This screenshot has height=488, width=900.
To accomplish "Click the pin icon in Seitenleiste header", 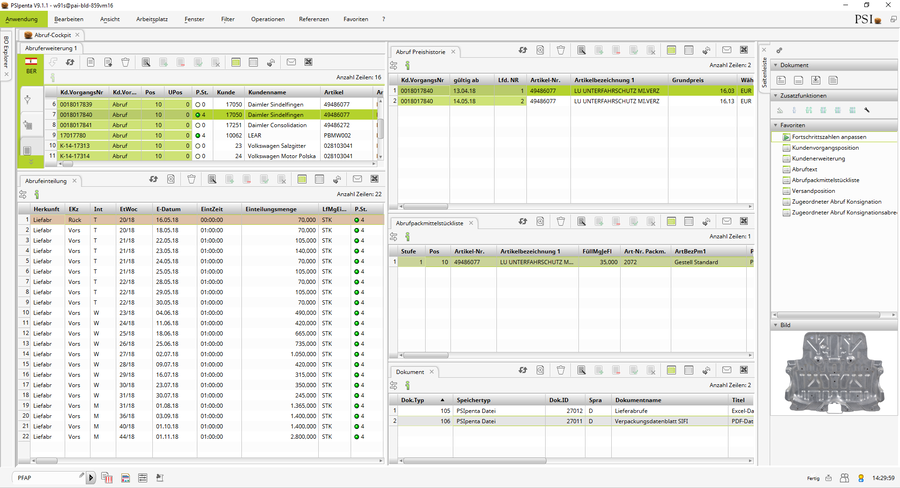I will 779,51.
